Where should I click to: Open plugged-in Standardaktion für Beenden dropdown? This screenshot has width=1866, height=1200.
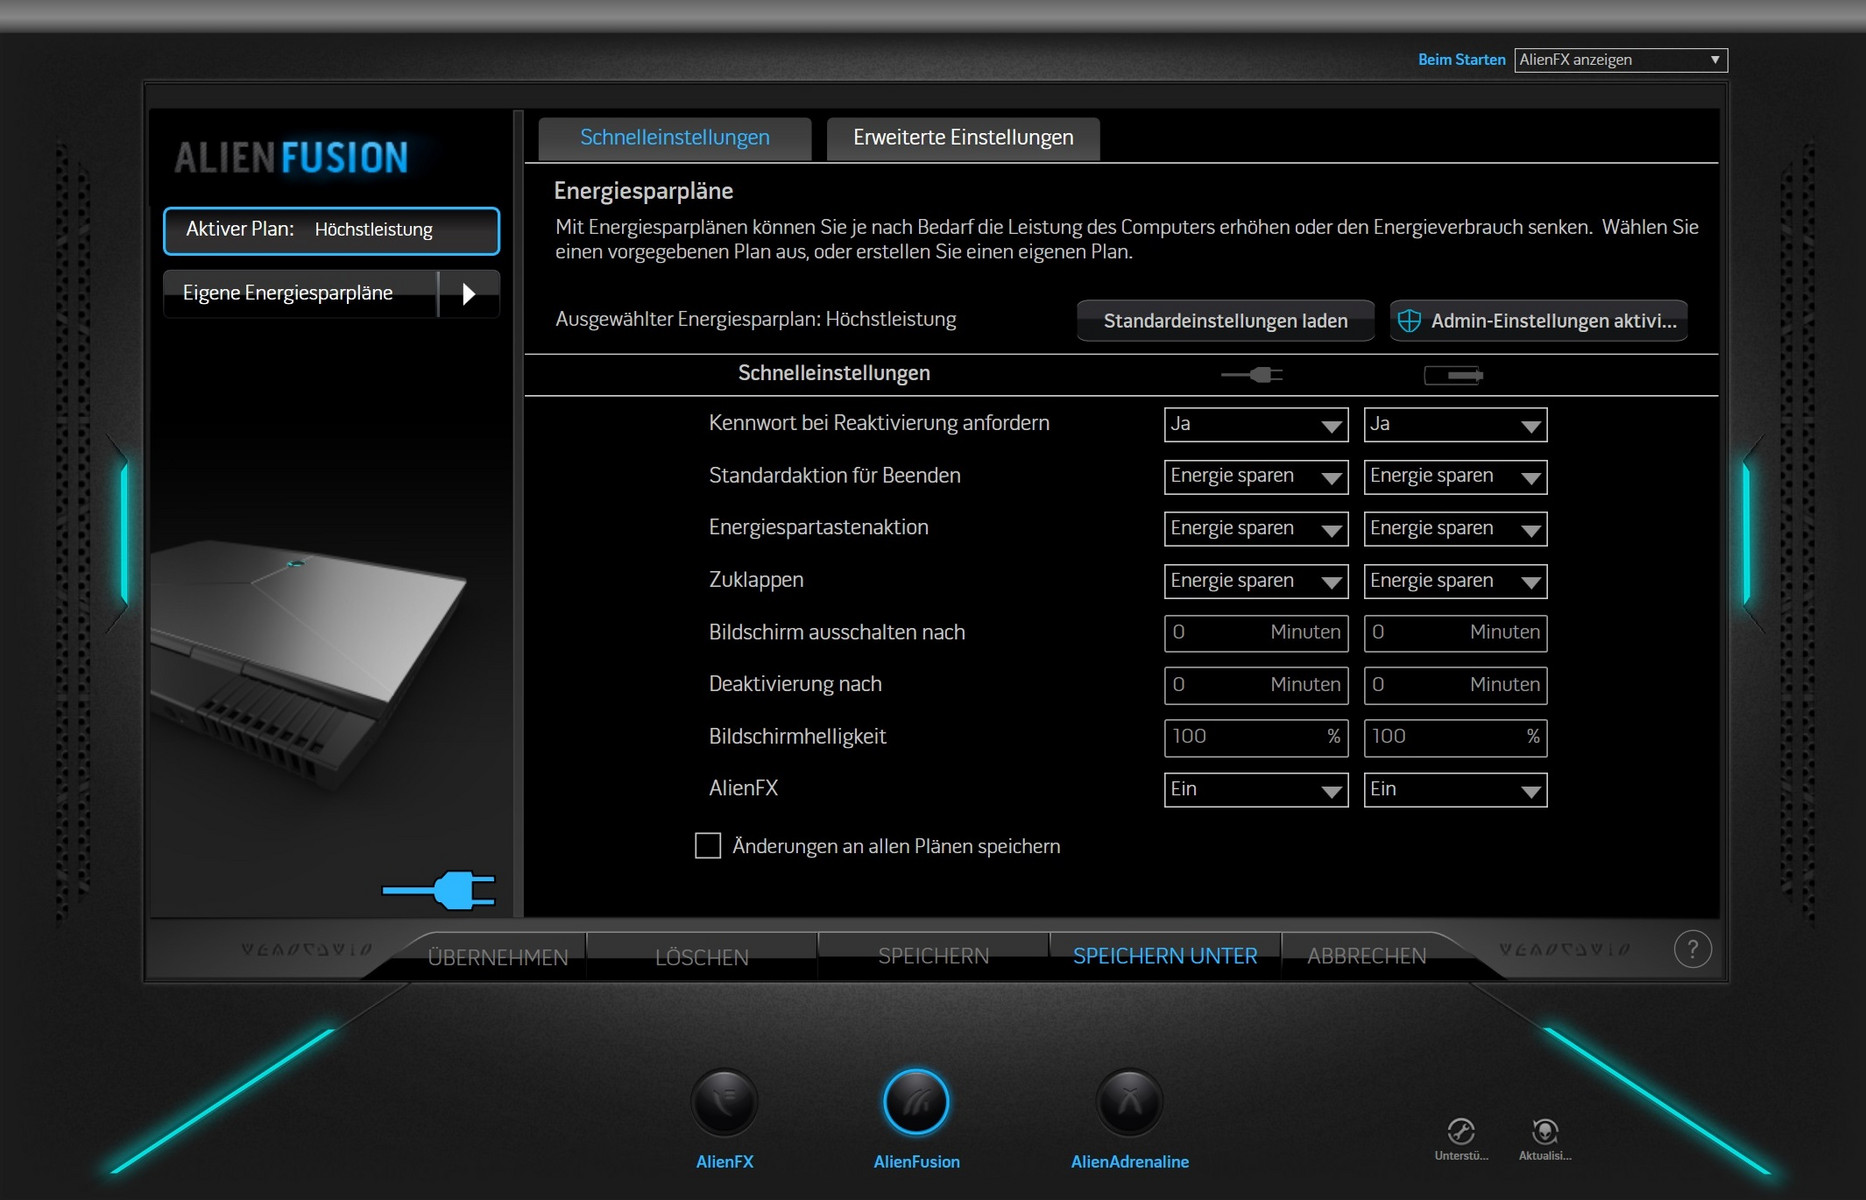coord(1256,477)
